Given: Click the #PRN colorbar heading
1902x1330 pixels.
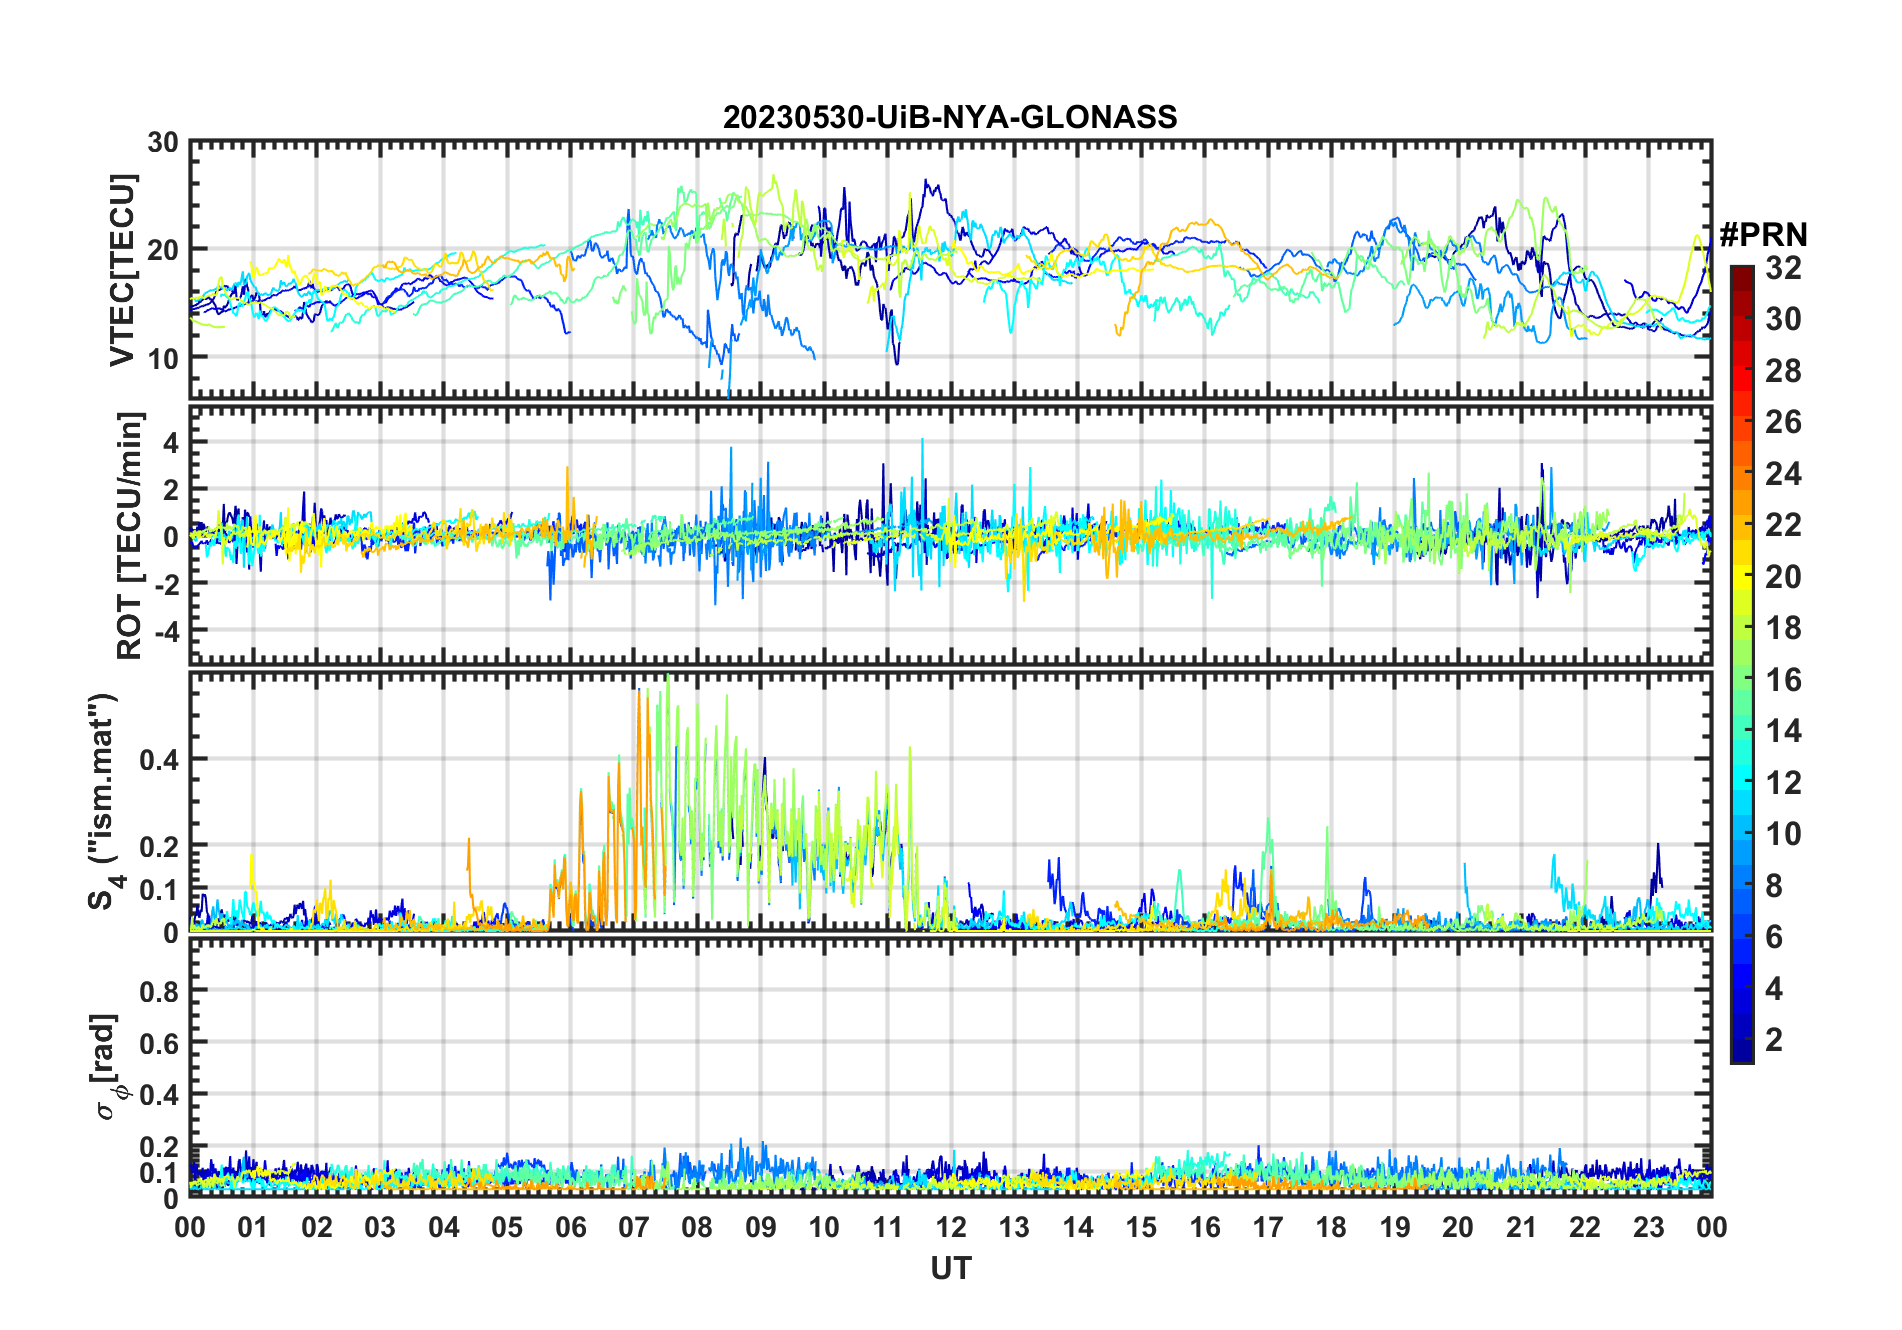Looking at the screenshot, I should (x=1763, y=234).
